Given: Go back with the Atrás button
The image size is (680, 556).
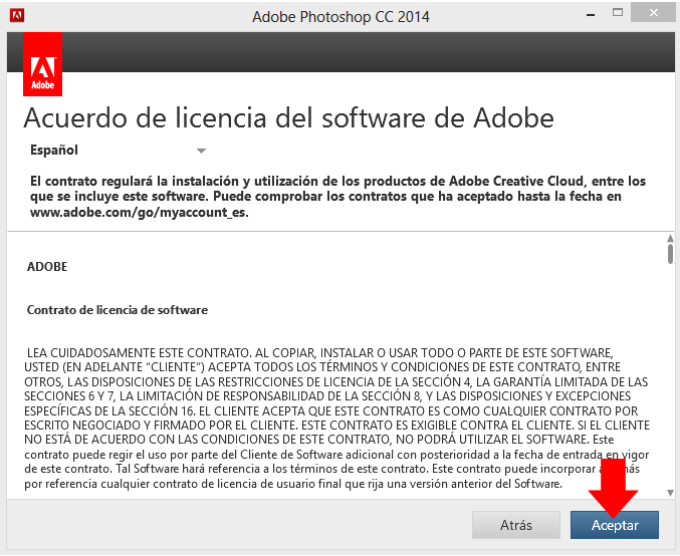Looking at the screenshot, I should click(x=516, y=525).
